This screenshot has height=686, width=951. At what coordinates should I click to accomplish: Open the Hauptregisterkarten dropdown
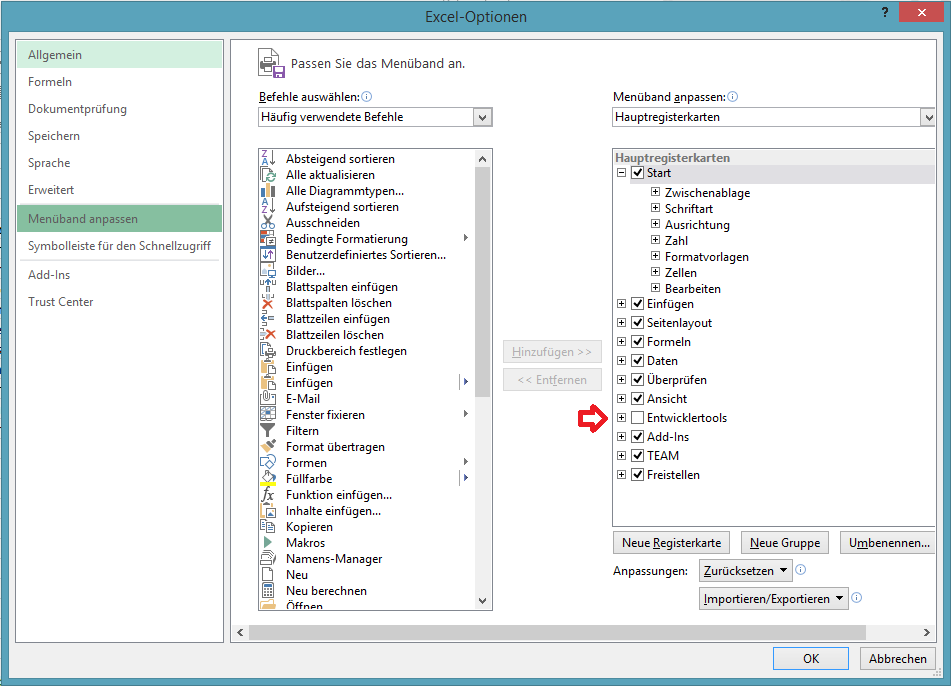pos(928,117)
